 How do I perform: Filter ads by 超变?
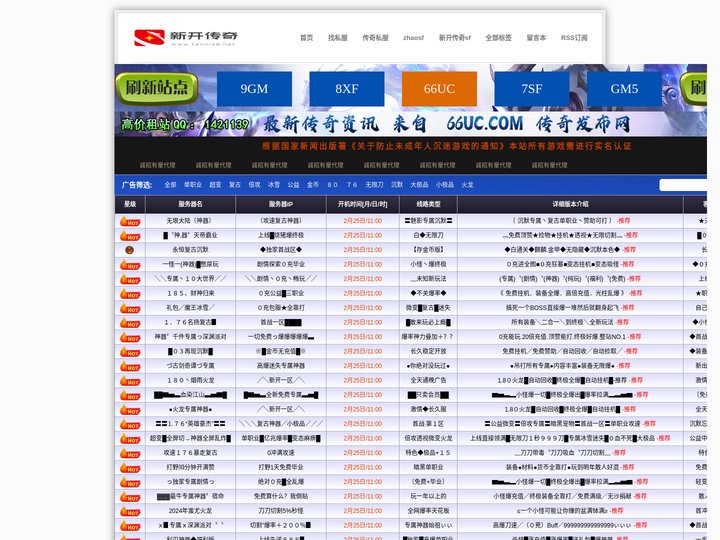215,185
